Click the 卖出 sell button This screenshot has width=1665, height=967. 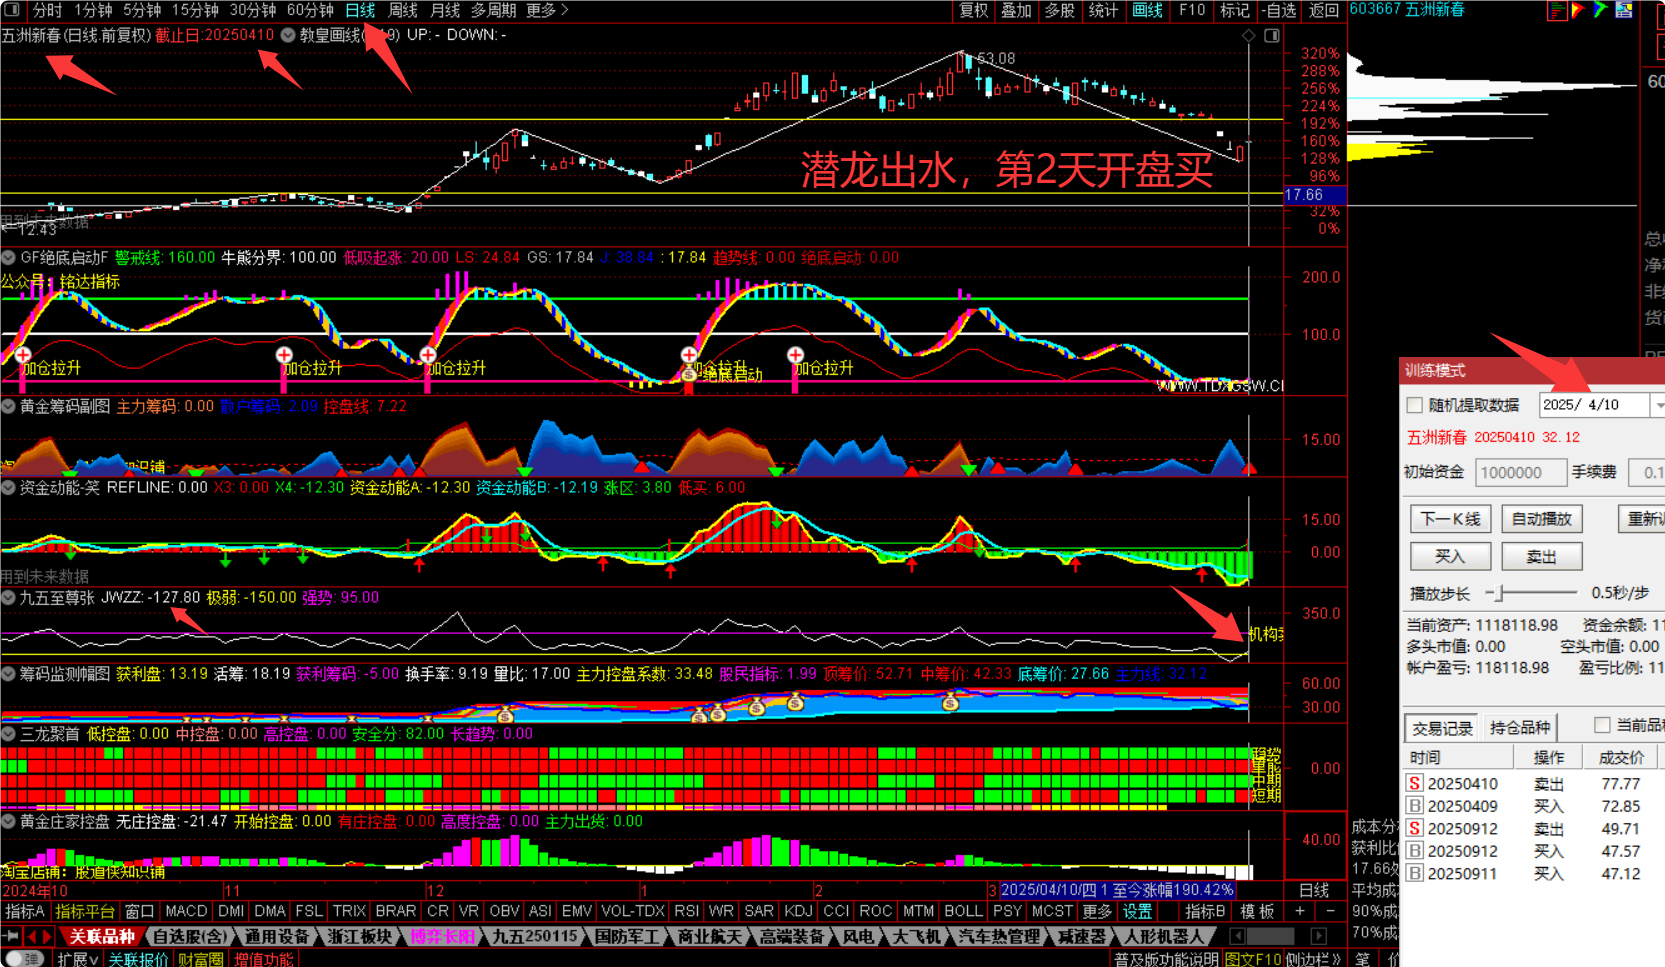point(1541,556)
